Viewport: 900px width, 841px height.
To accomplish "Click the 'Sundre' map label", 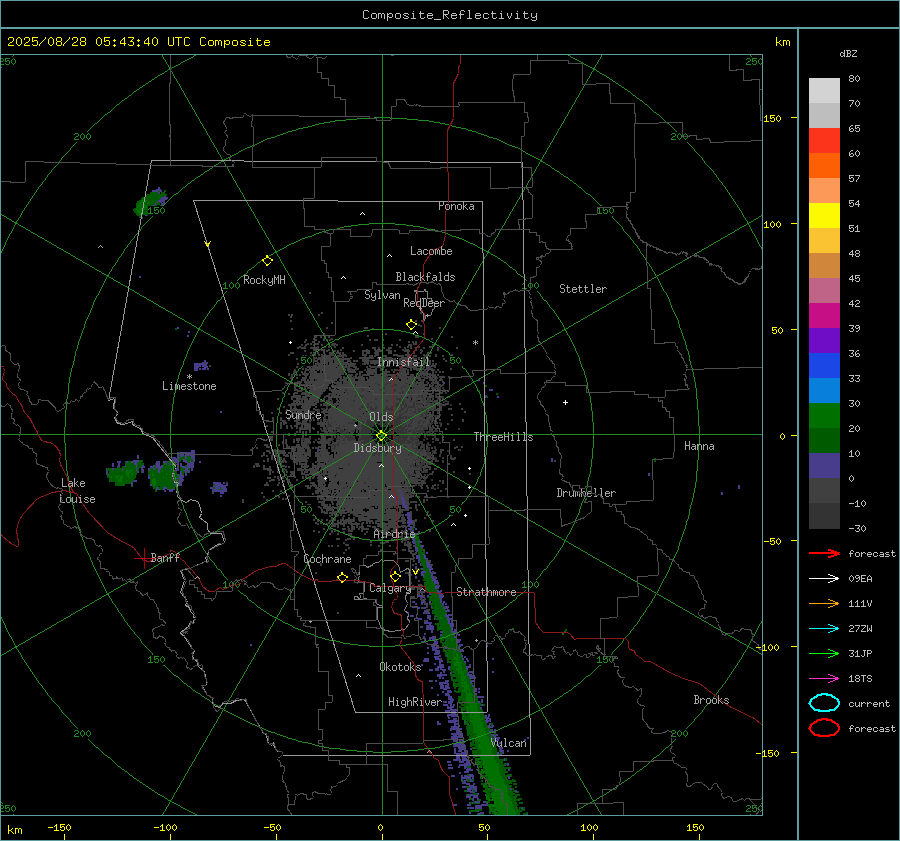I will [303, 414].
